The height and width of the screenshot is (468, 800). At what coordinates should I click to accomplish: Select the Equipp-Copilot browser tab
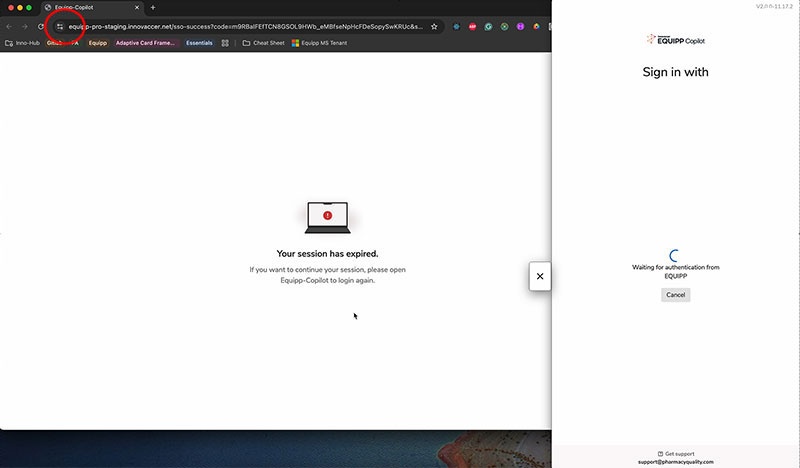click(x=92, y=8)
